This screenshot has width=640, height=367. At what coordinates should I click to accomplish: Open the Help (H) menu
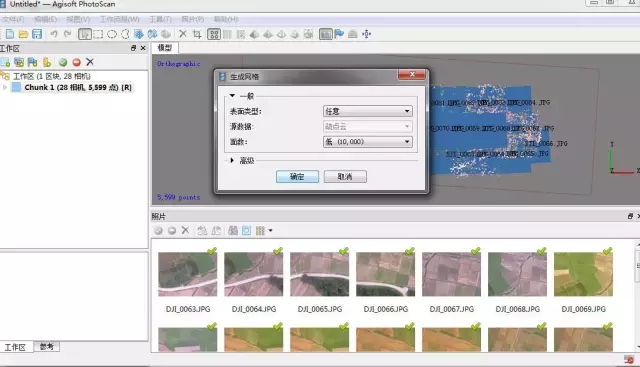pos(226,19)
